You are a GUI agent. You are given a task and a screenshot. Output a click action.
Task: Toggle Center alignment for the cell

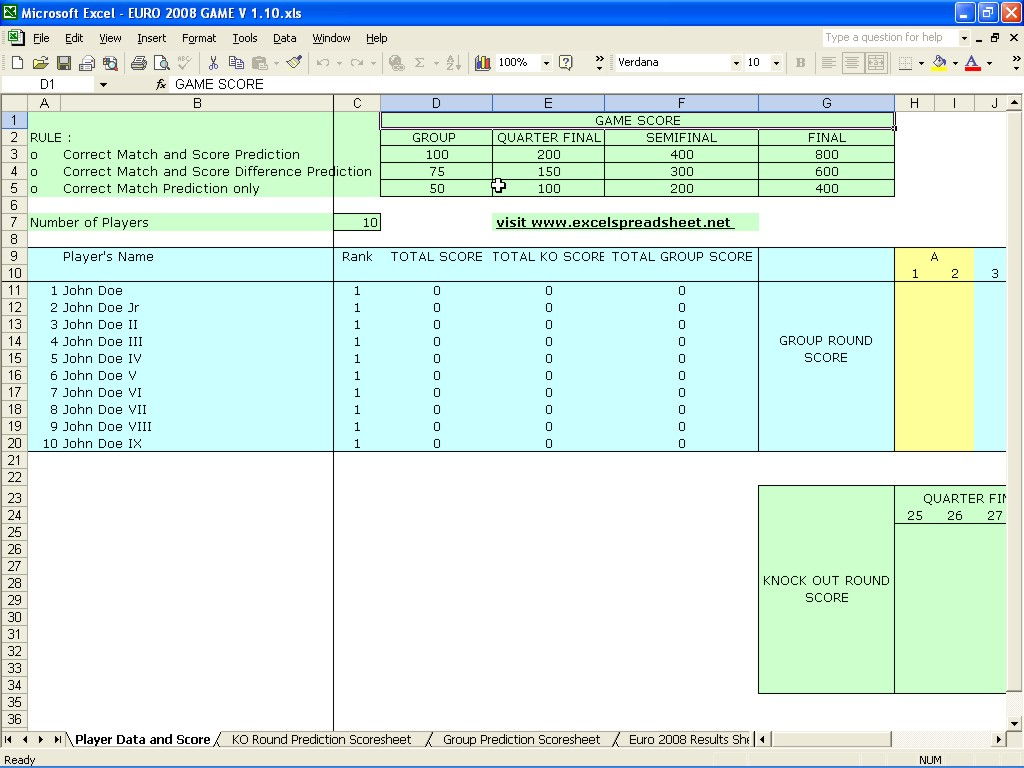click(x=852, y=63)
